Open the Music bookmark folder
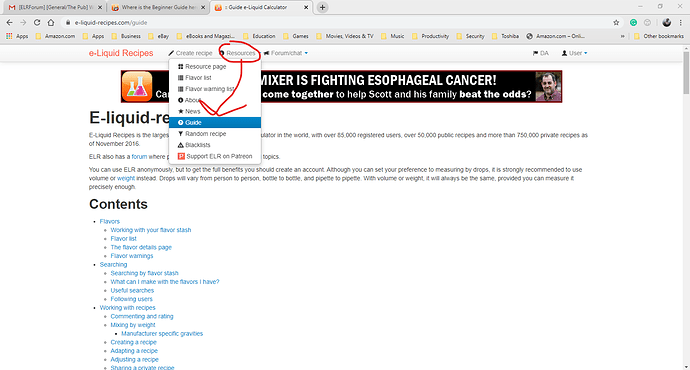This screenshot has height=370, width=690. point(393,36)
